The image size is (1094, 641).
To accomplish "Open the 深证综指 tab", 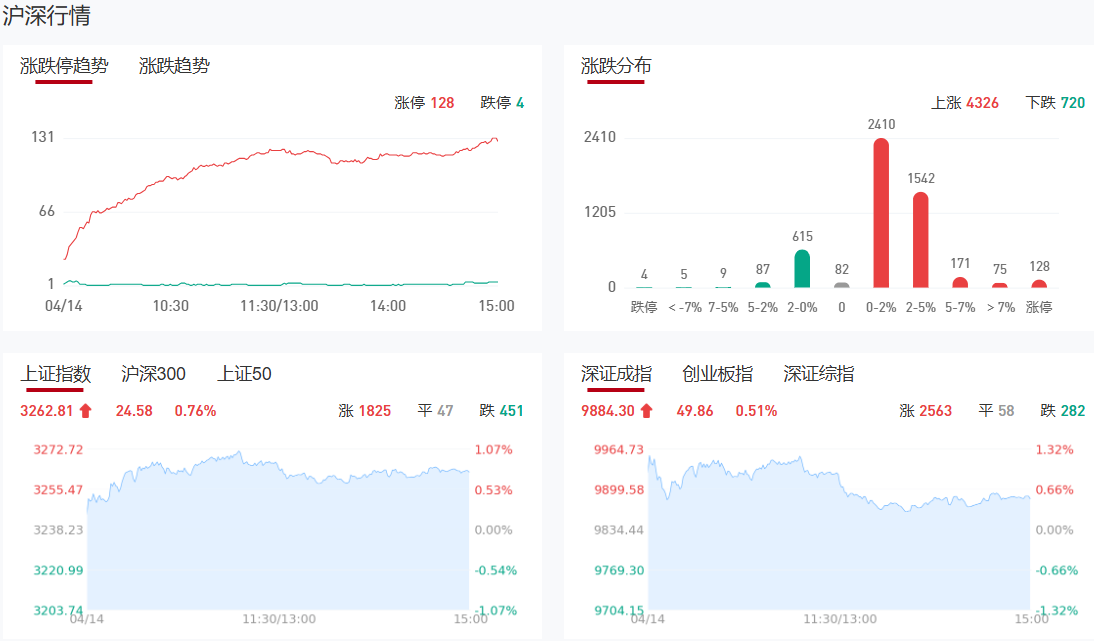I will [819, 374].
